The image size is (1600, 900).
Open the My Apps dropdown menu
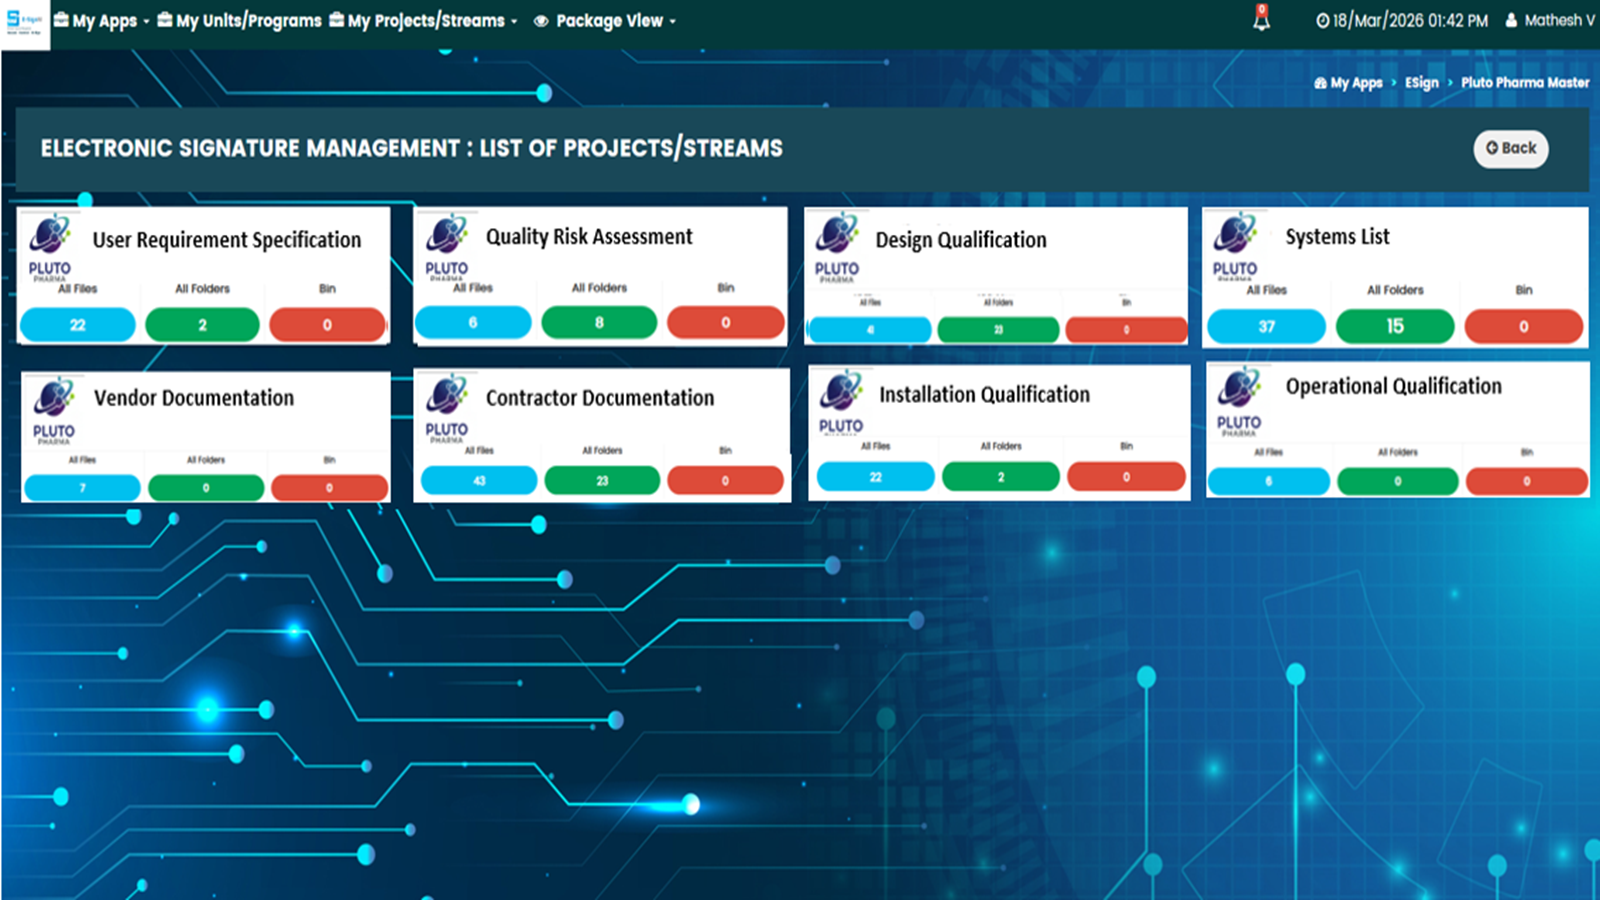[x=102, y=21]
